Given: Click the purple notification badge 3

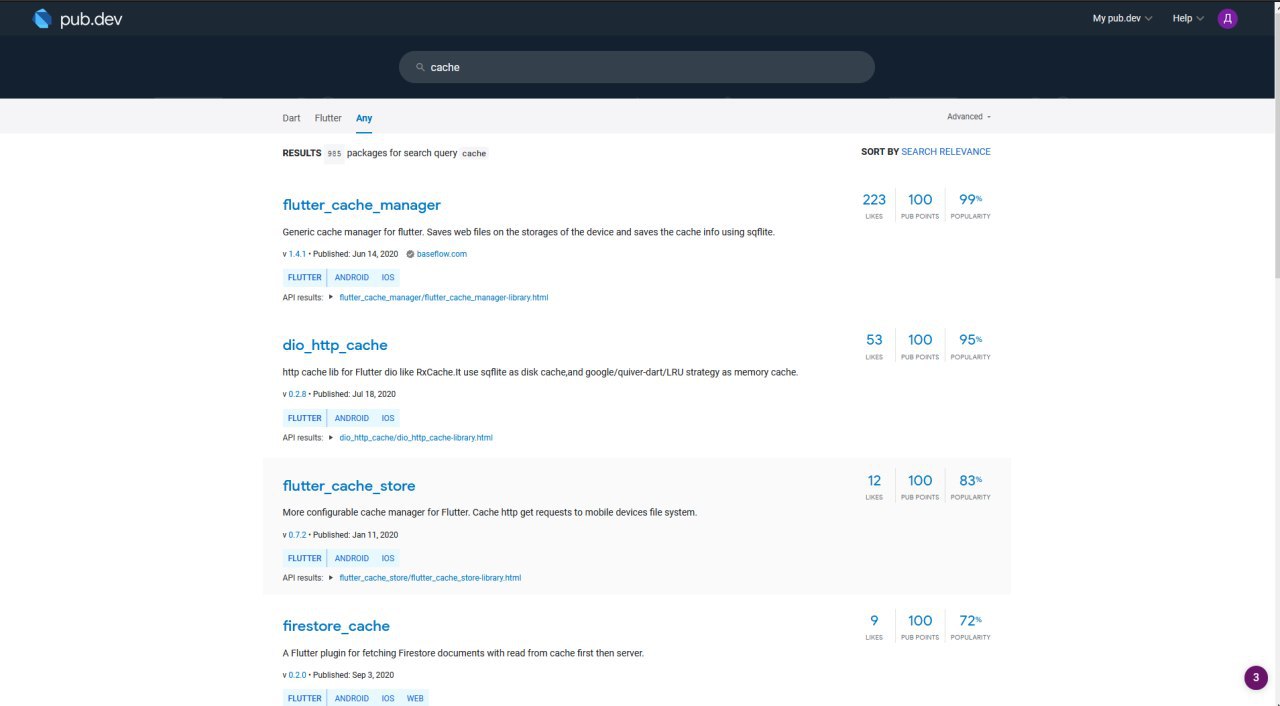Looking at the screenshot, I should tap(1256, 678).
